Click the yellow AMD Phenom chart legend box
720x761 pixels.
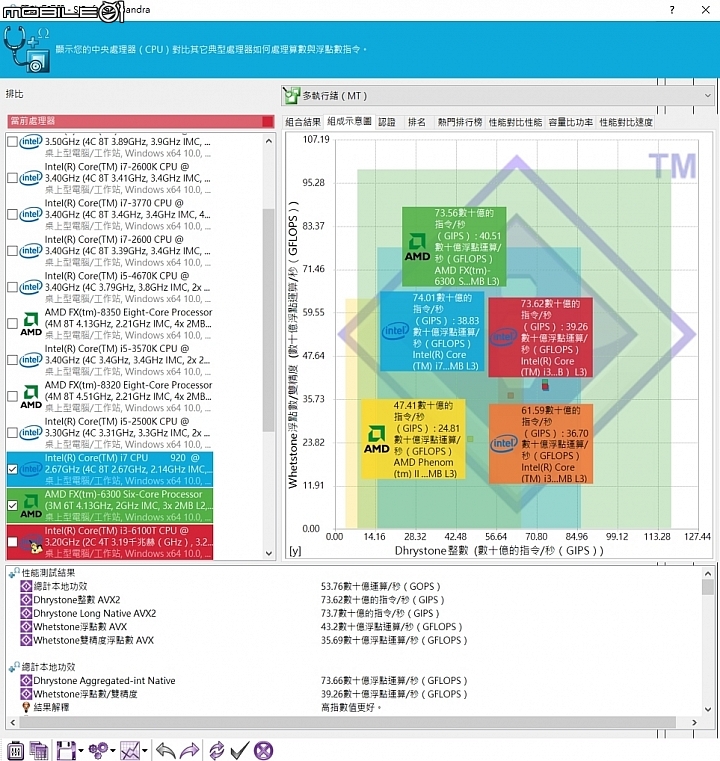tap(413, 439)
